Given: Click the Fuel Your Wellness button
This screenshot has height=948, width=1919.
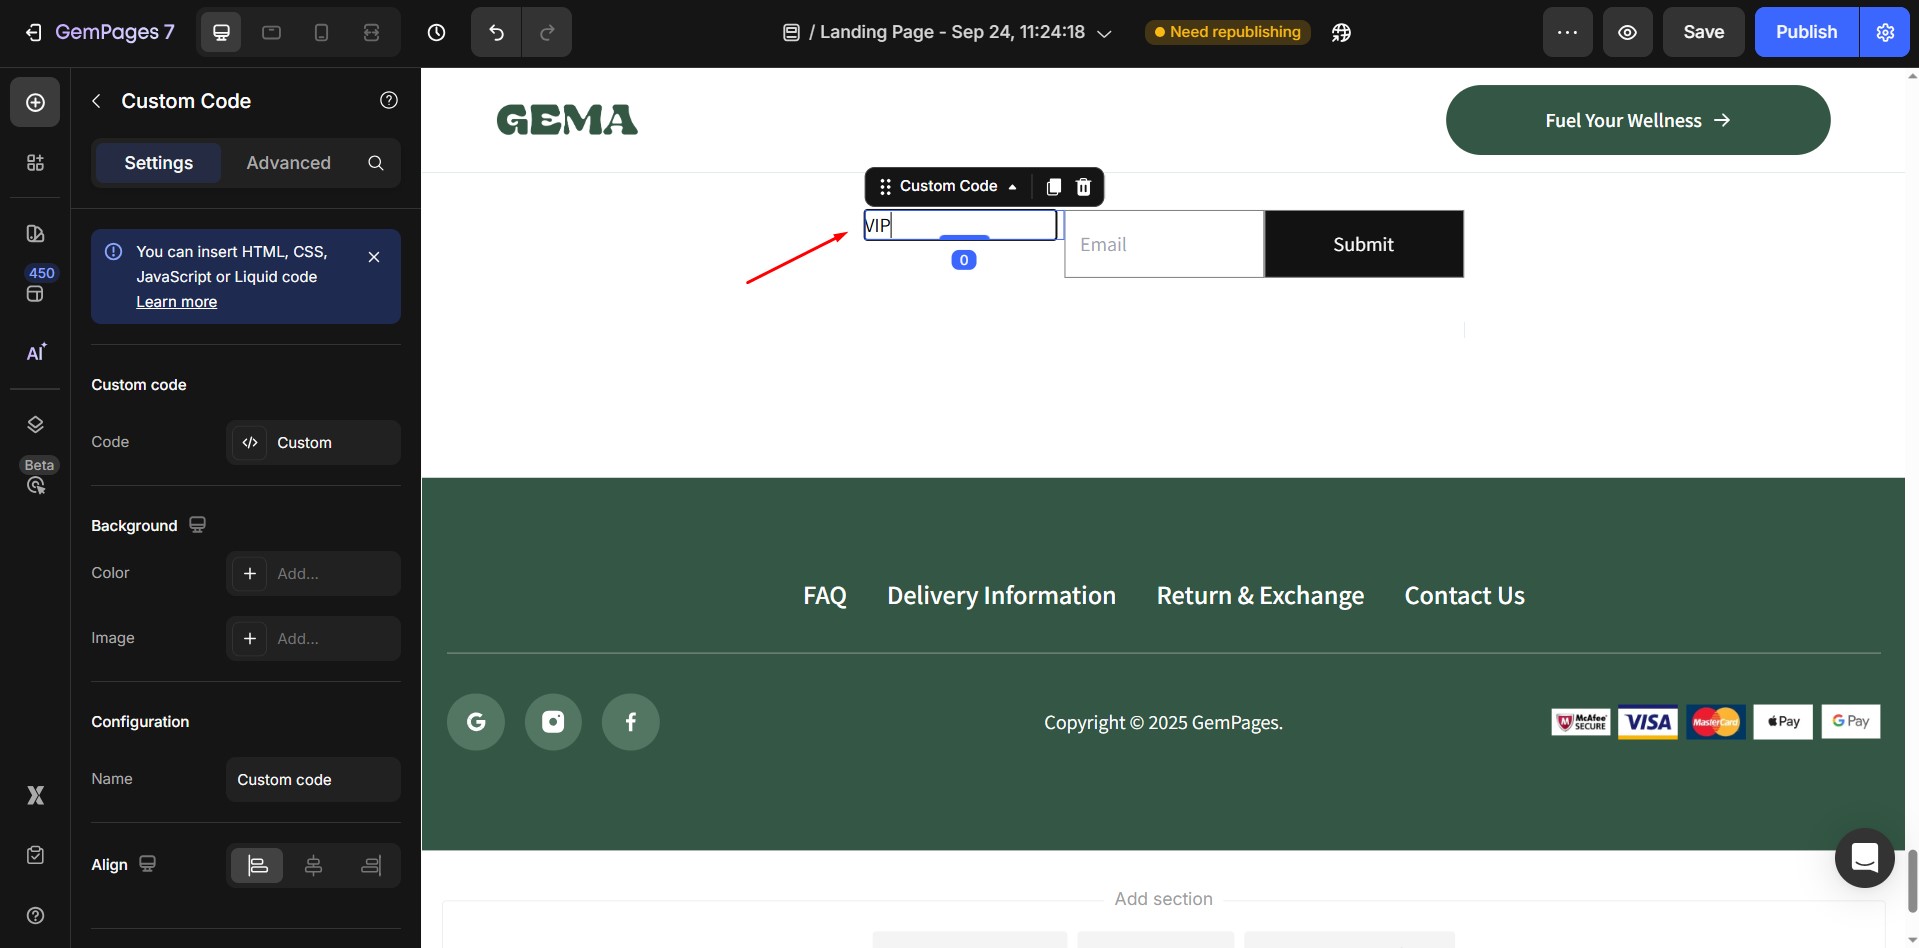Looking at the screenshot, I should click(x=1638, y=120).
